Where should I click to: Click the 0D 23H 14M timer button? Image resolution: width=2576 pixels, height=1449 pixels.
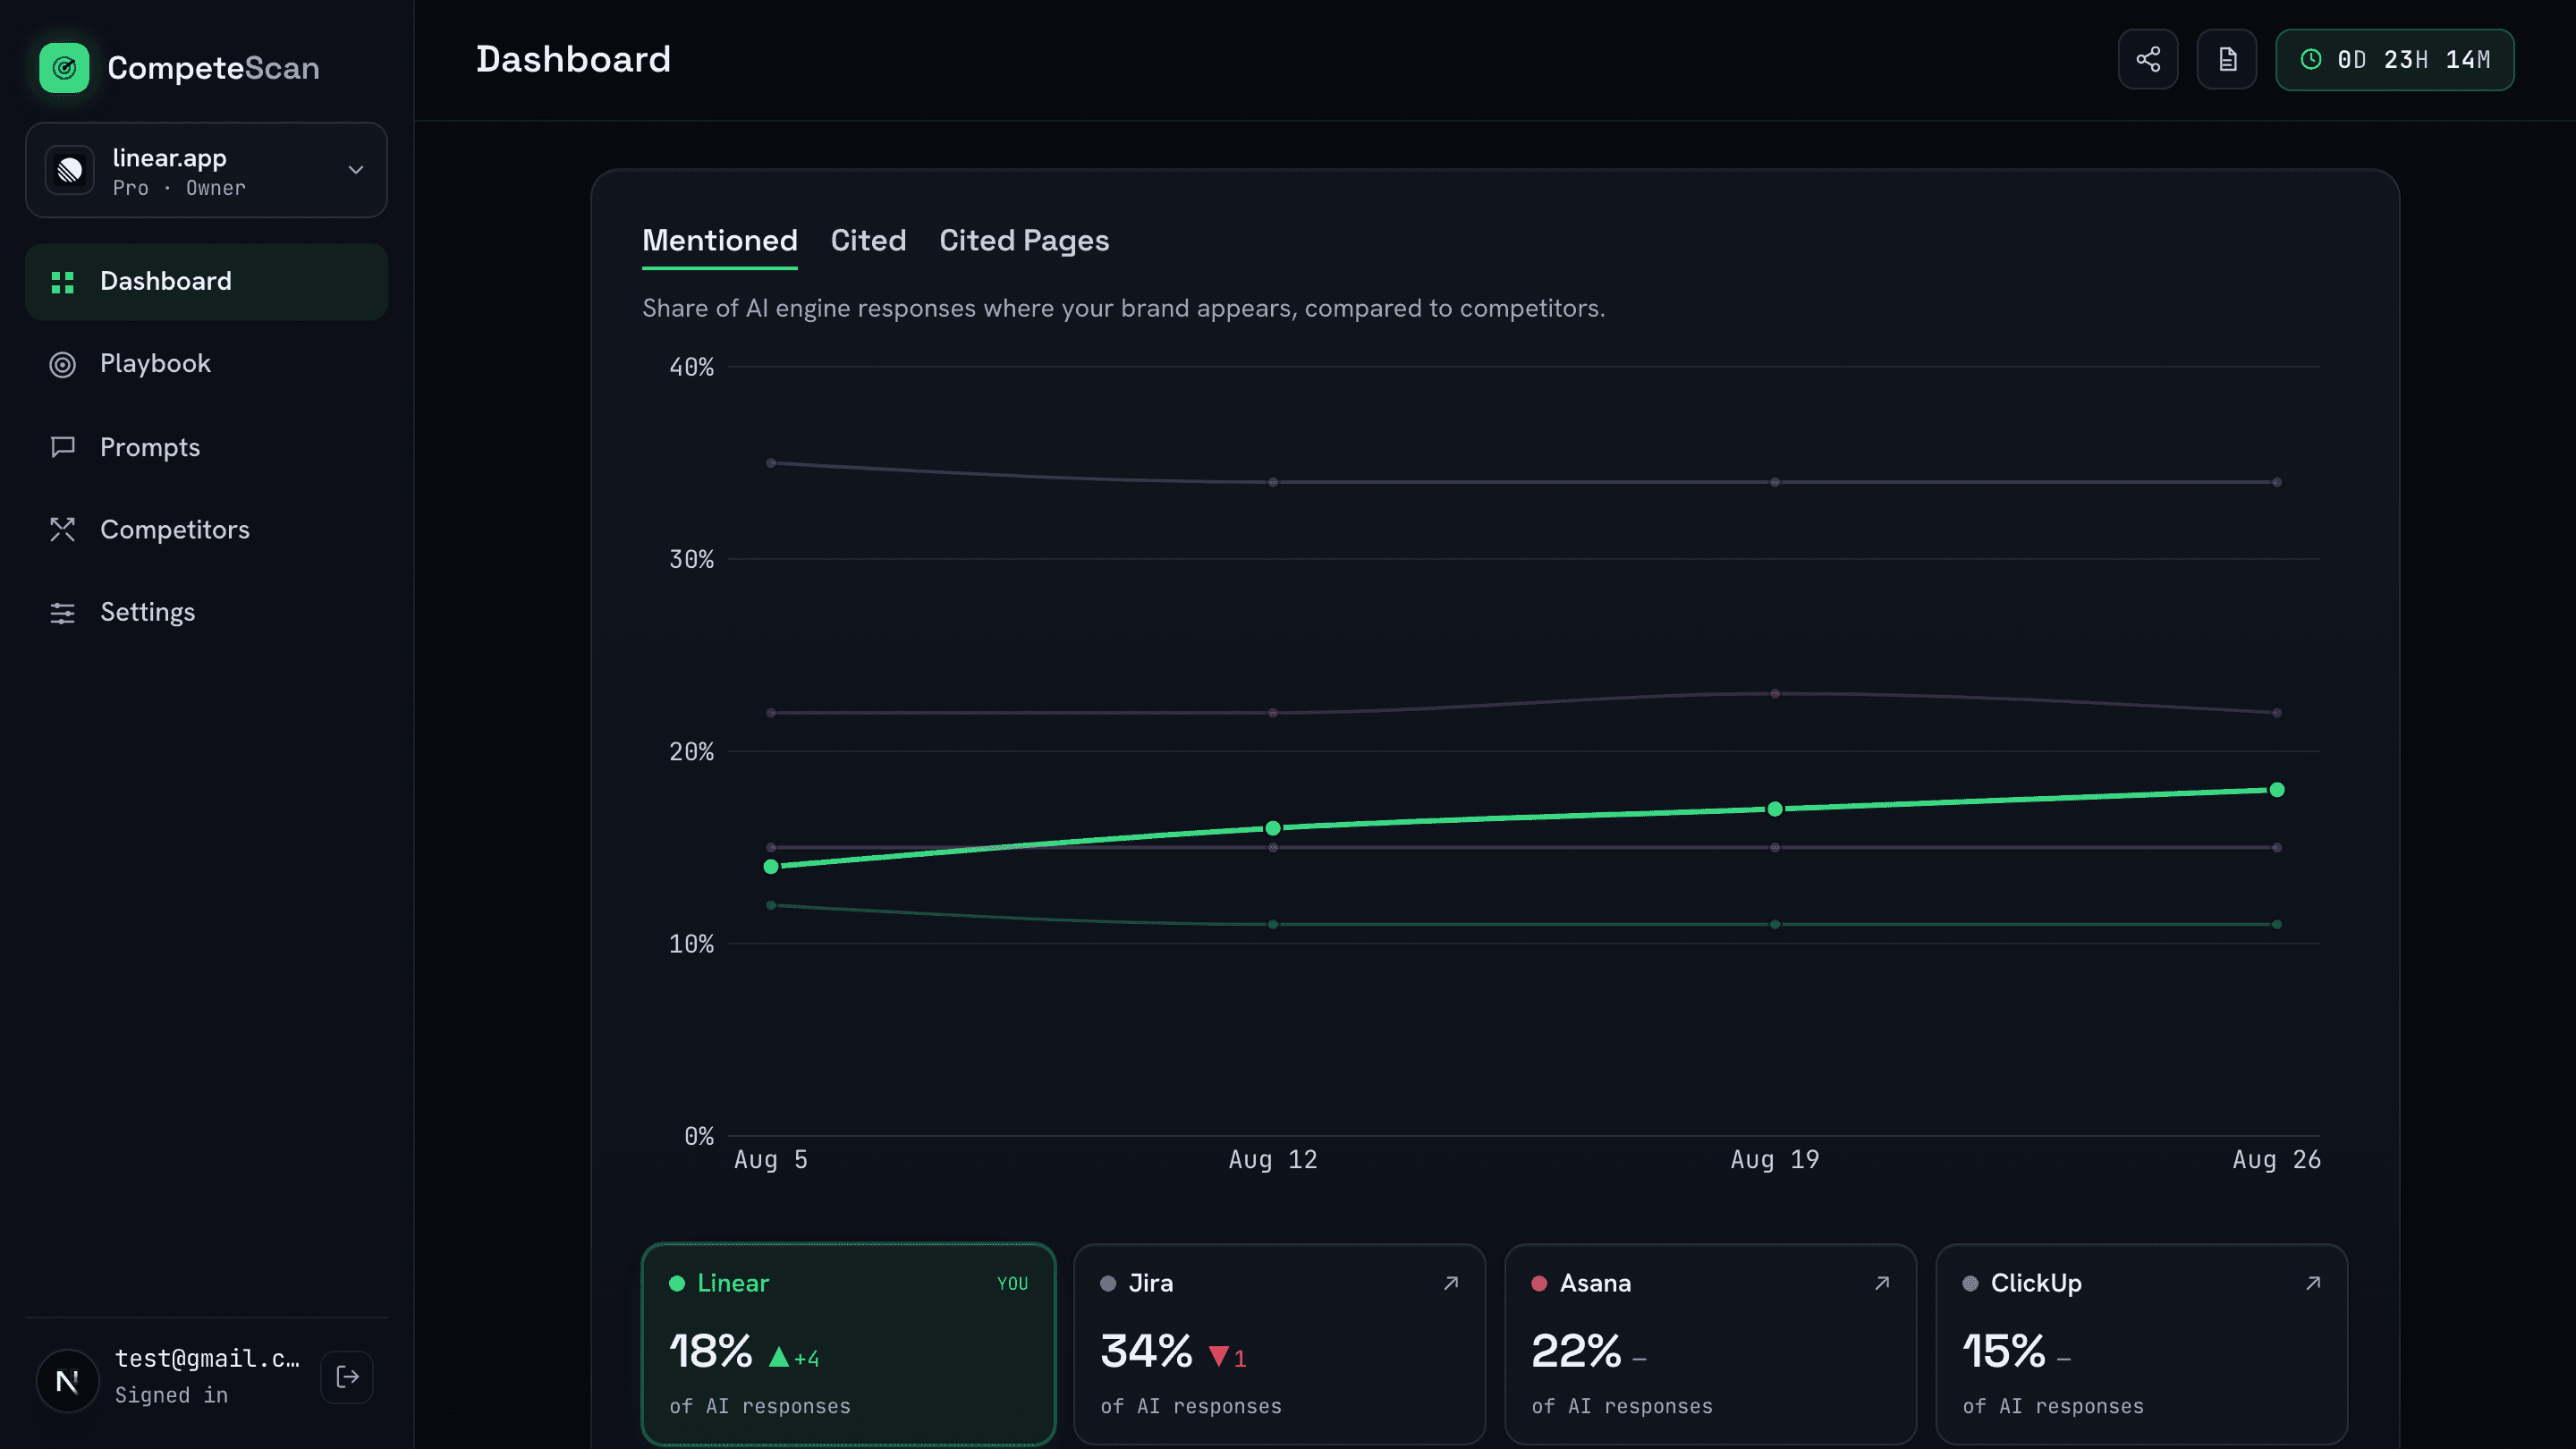click(x=2395, y=60)
